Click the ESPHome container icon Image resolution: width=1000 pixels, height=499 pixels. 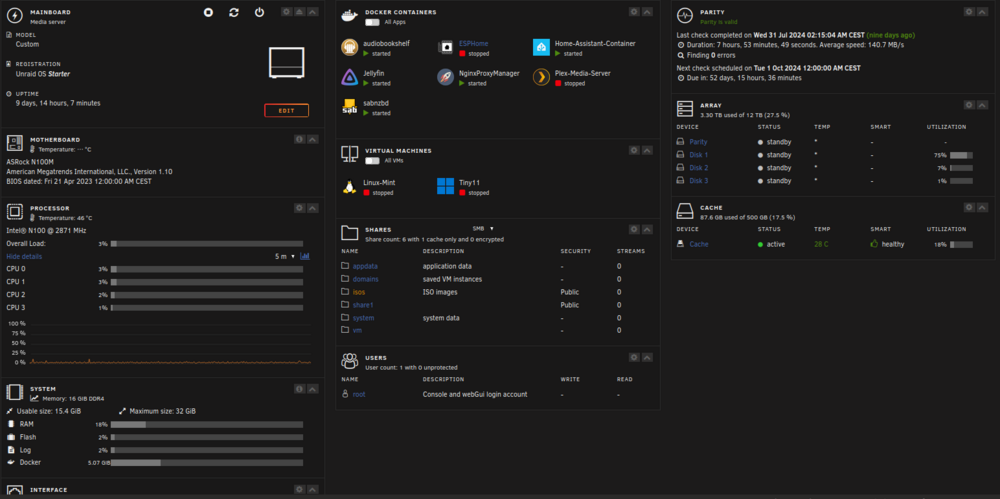click(445, 47)
